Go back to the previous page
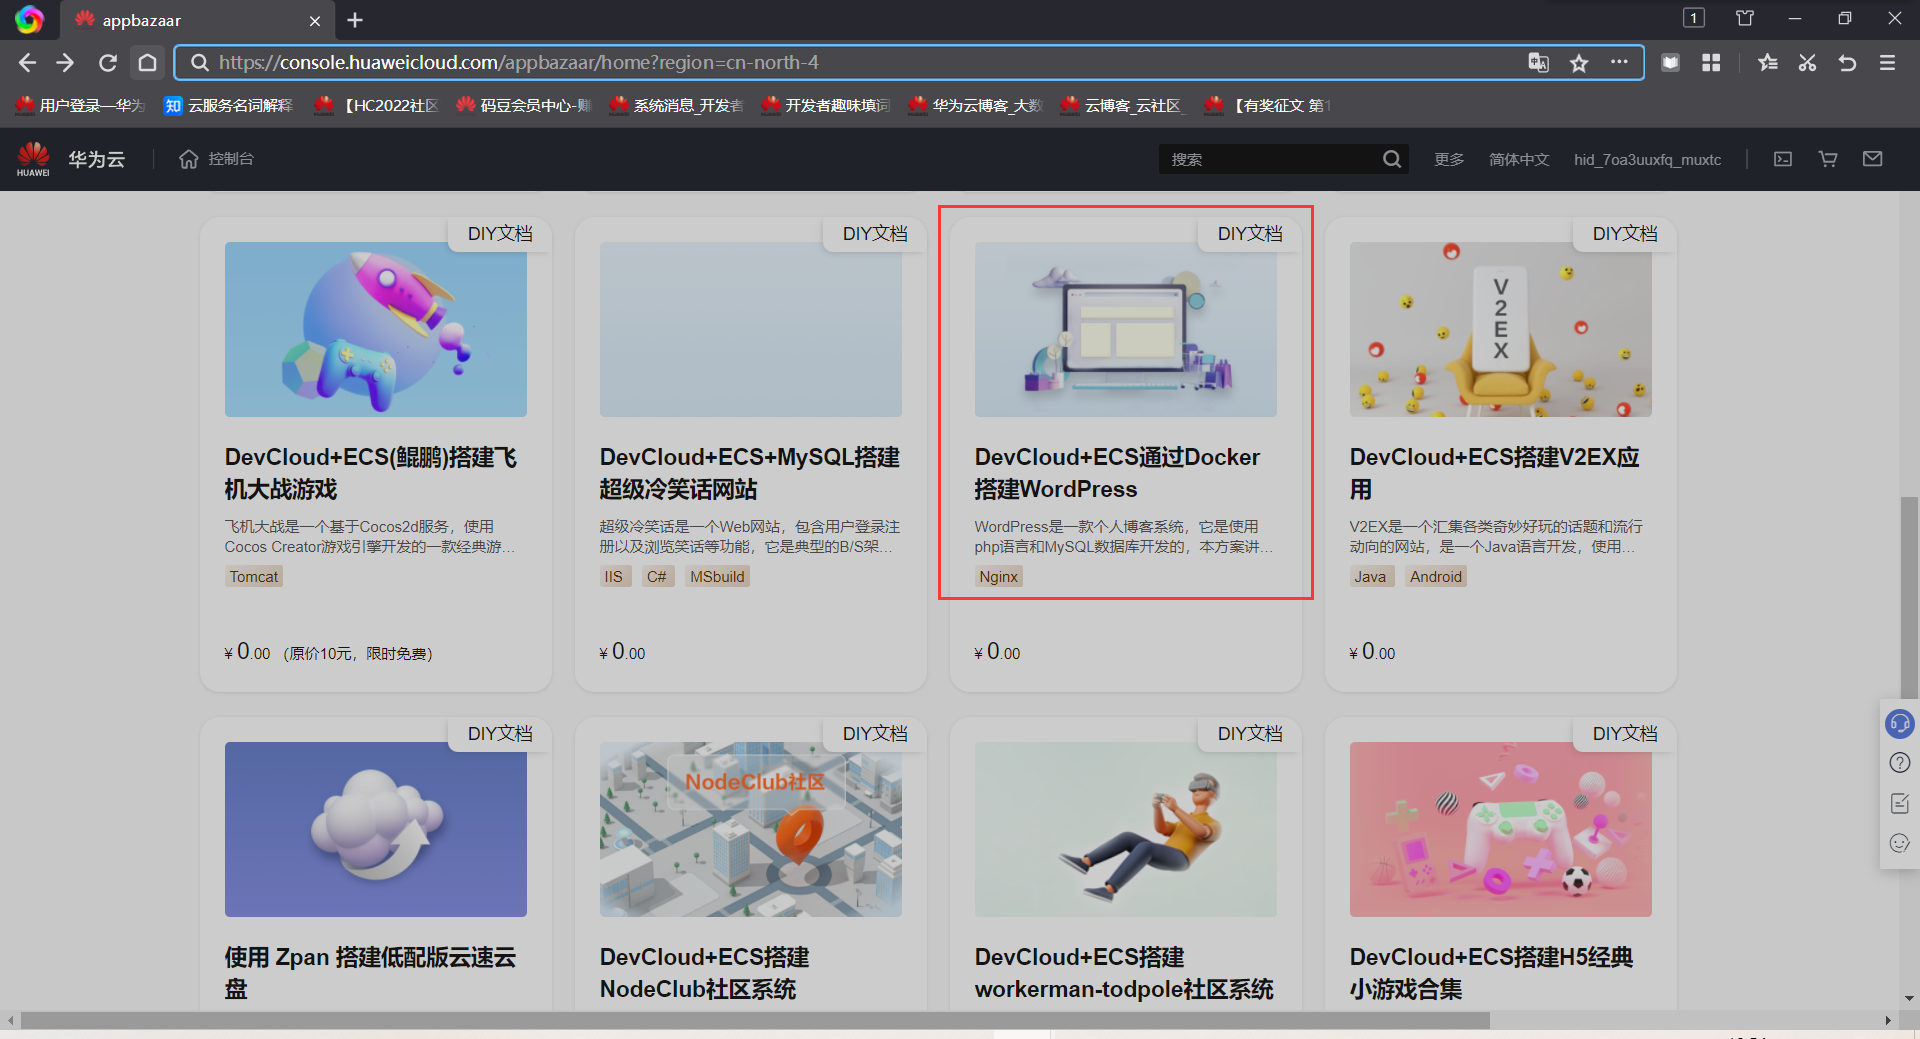Viewport: 1920px width, 1039px height. 27,63
